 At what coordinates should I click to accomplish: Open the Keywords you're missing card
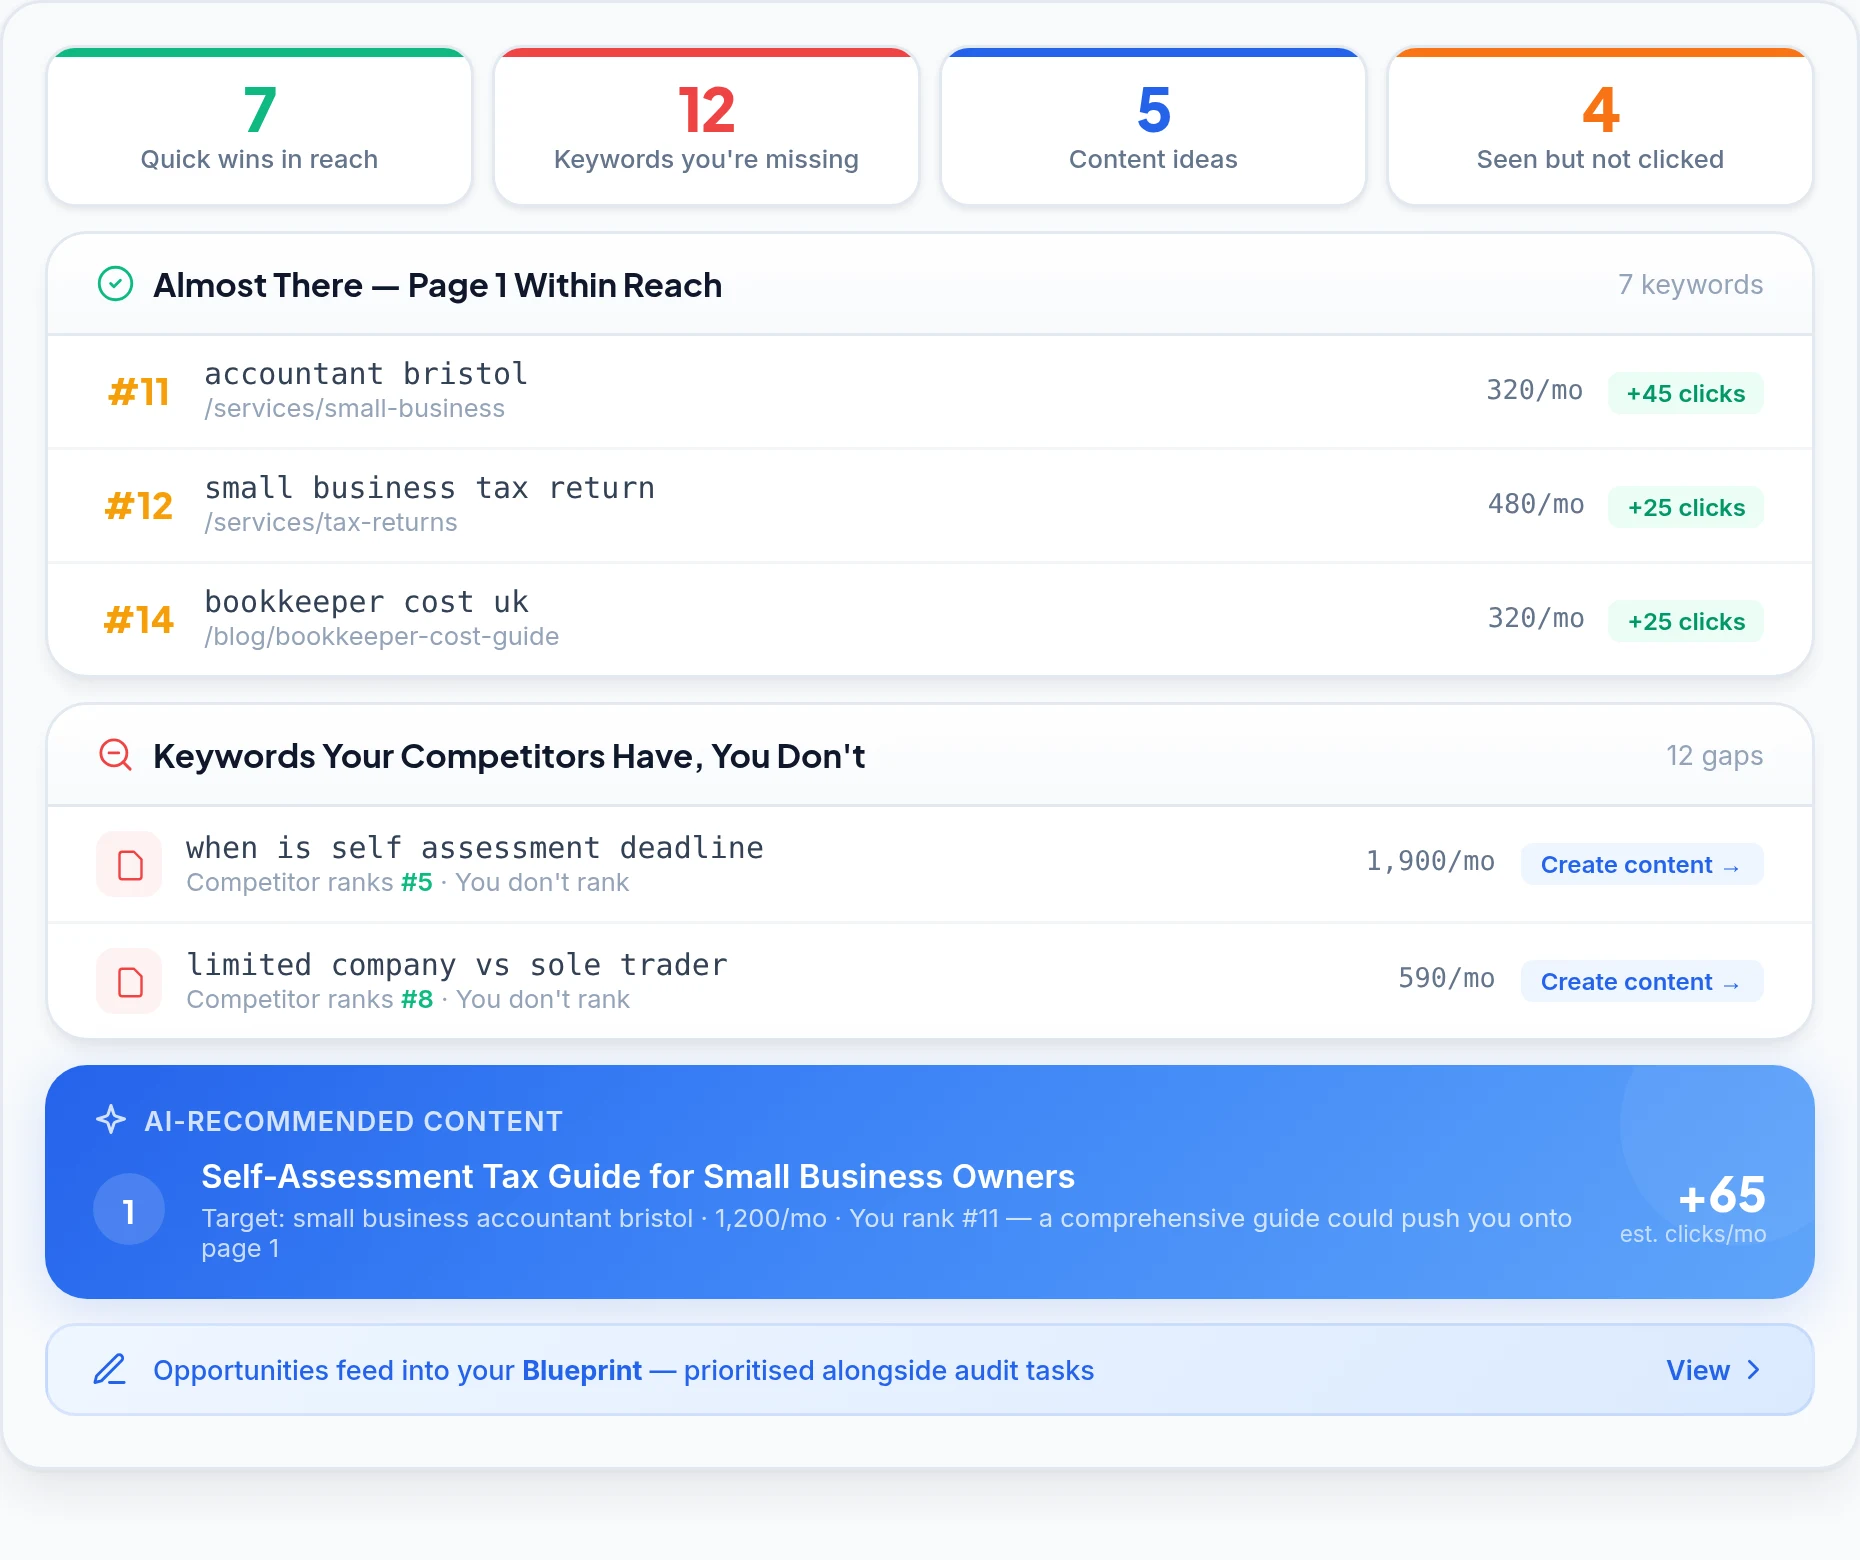(706, 127)
